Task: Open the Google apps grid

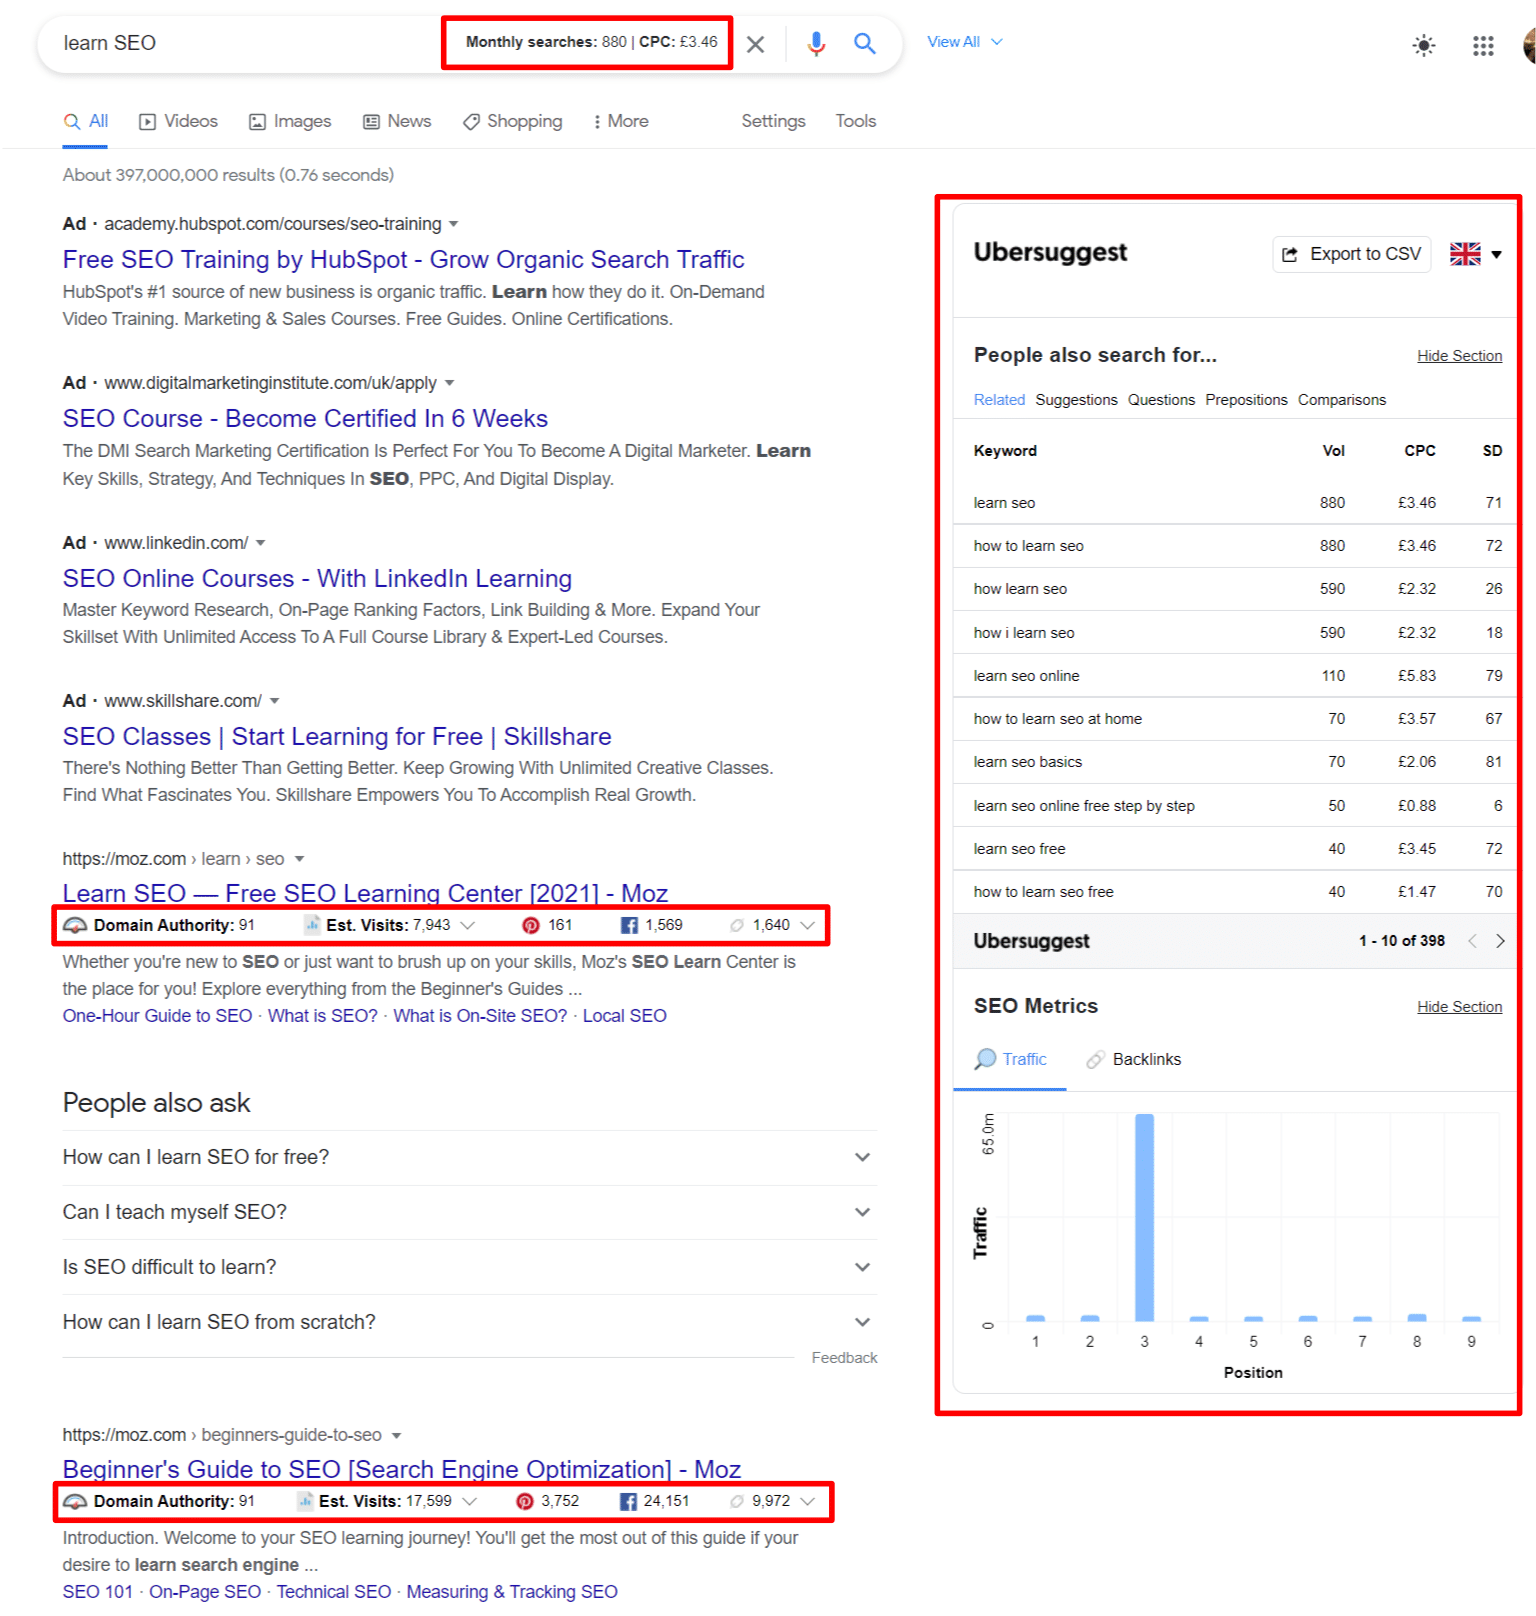Action: (1483, 45)
